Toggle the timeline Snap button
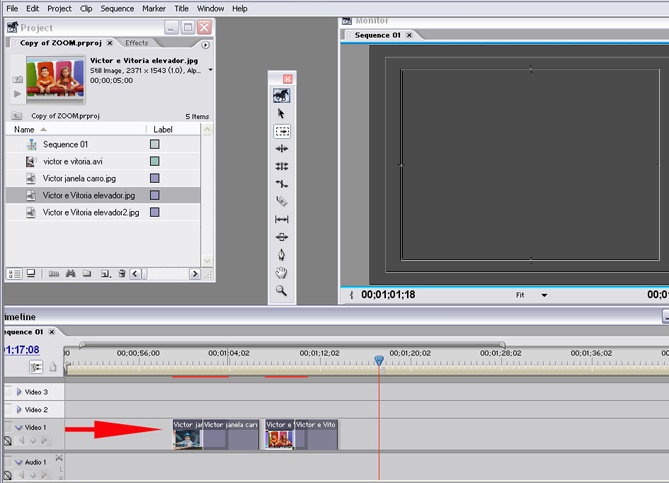The width and height of the screenshot is (669, 483). (36, 367)
